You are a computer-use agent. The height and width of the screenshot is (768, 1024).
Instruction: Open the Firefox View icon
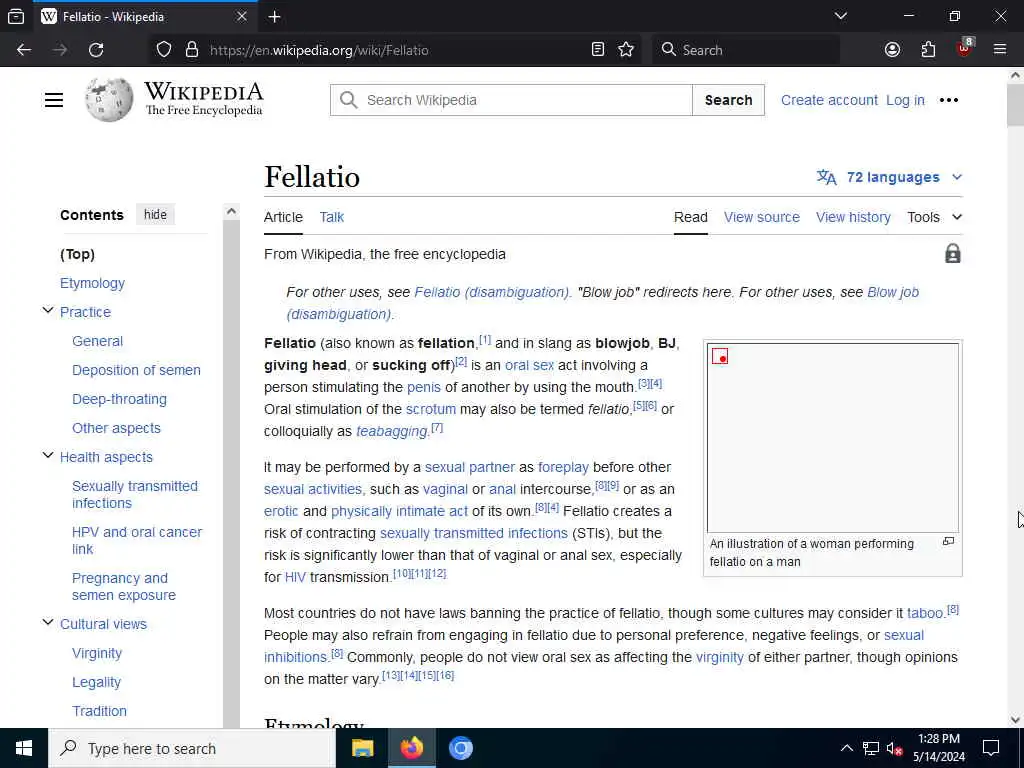tap(16, 17)
